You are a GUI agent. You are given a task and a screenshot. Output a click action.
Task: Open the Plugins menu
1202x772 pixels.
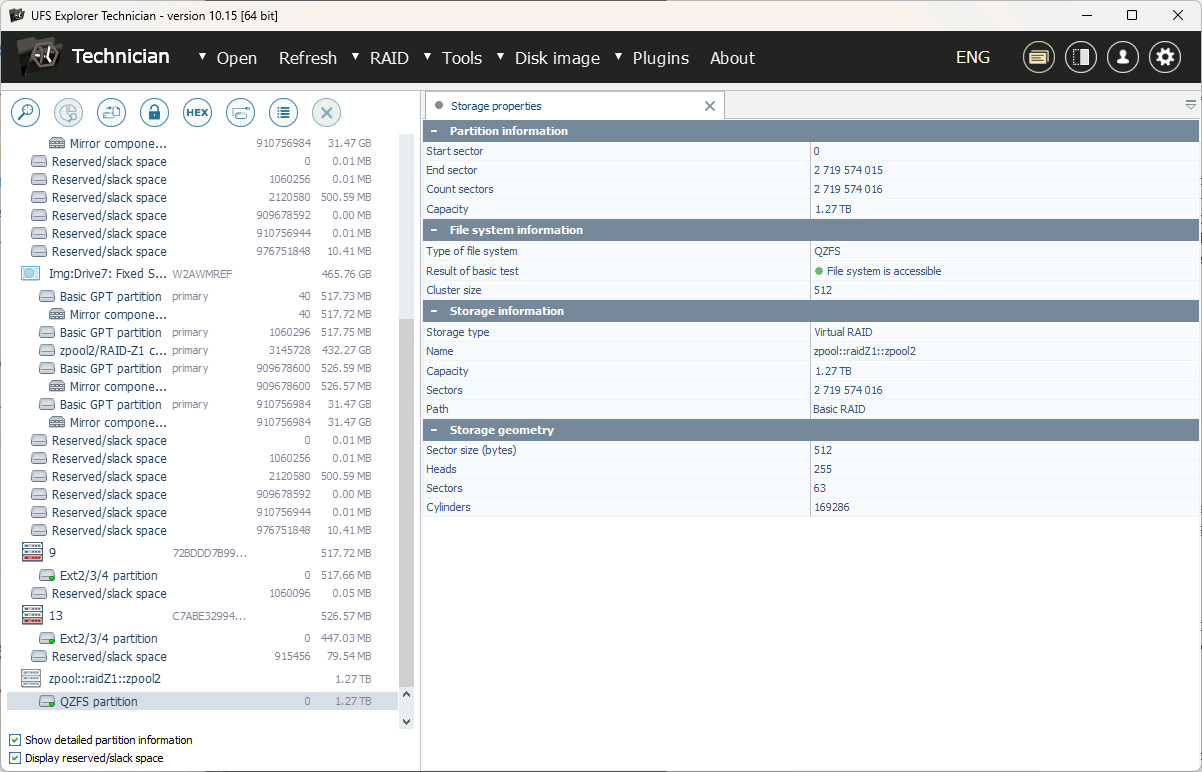click(x=661, y=58)
